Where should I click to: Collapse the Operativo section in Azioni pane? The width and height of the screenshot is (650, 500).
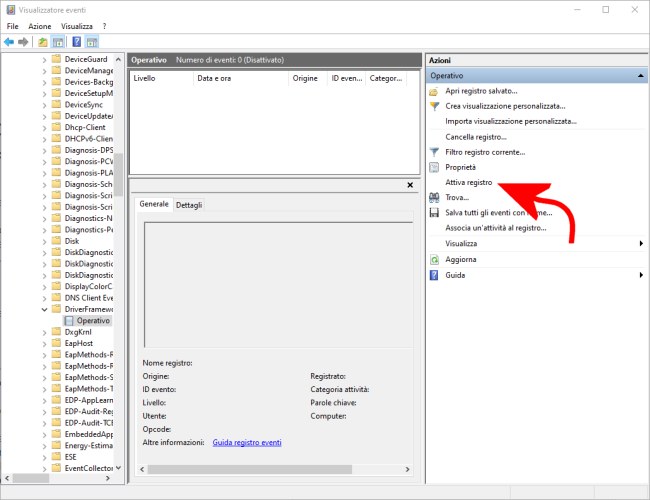[x=640, y=76]
